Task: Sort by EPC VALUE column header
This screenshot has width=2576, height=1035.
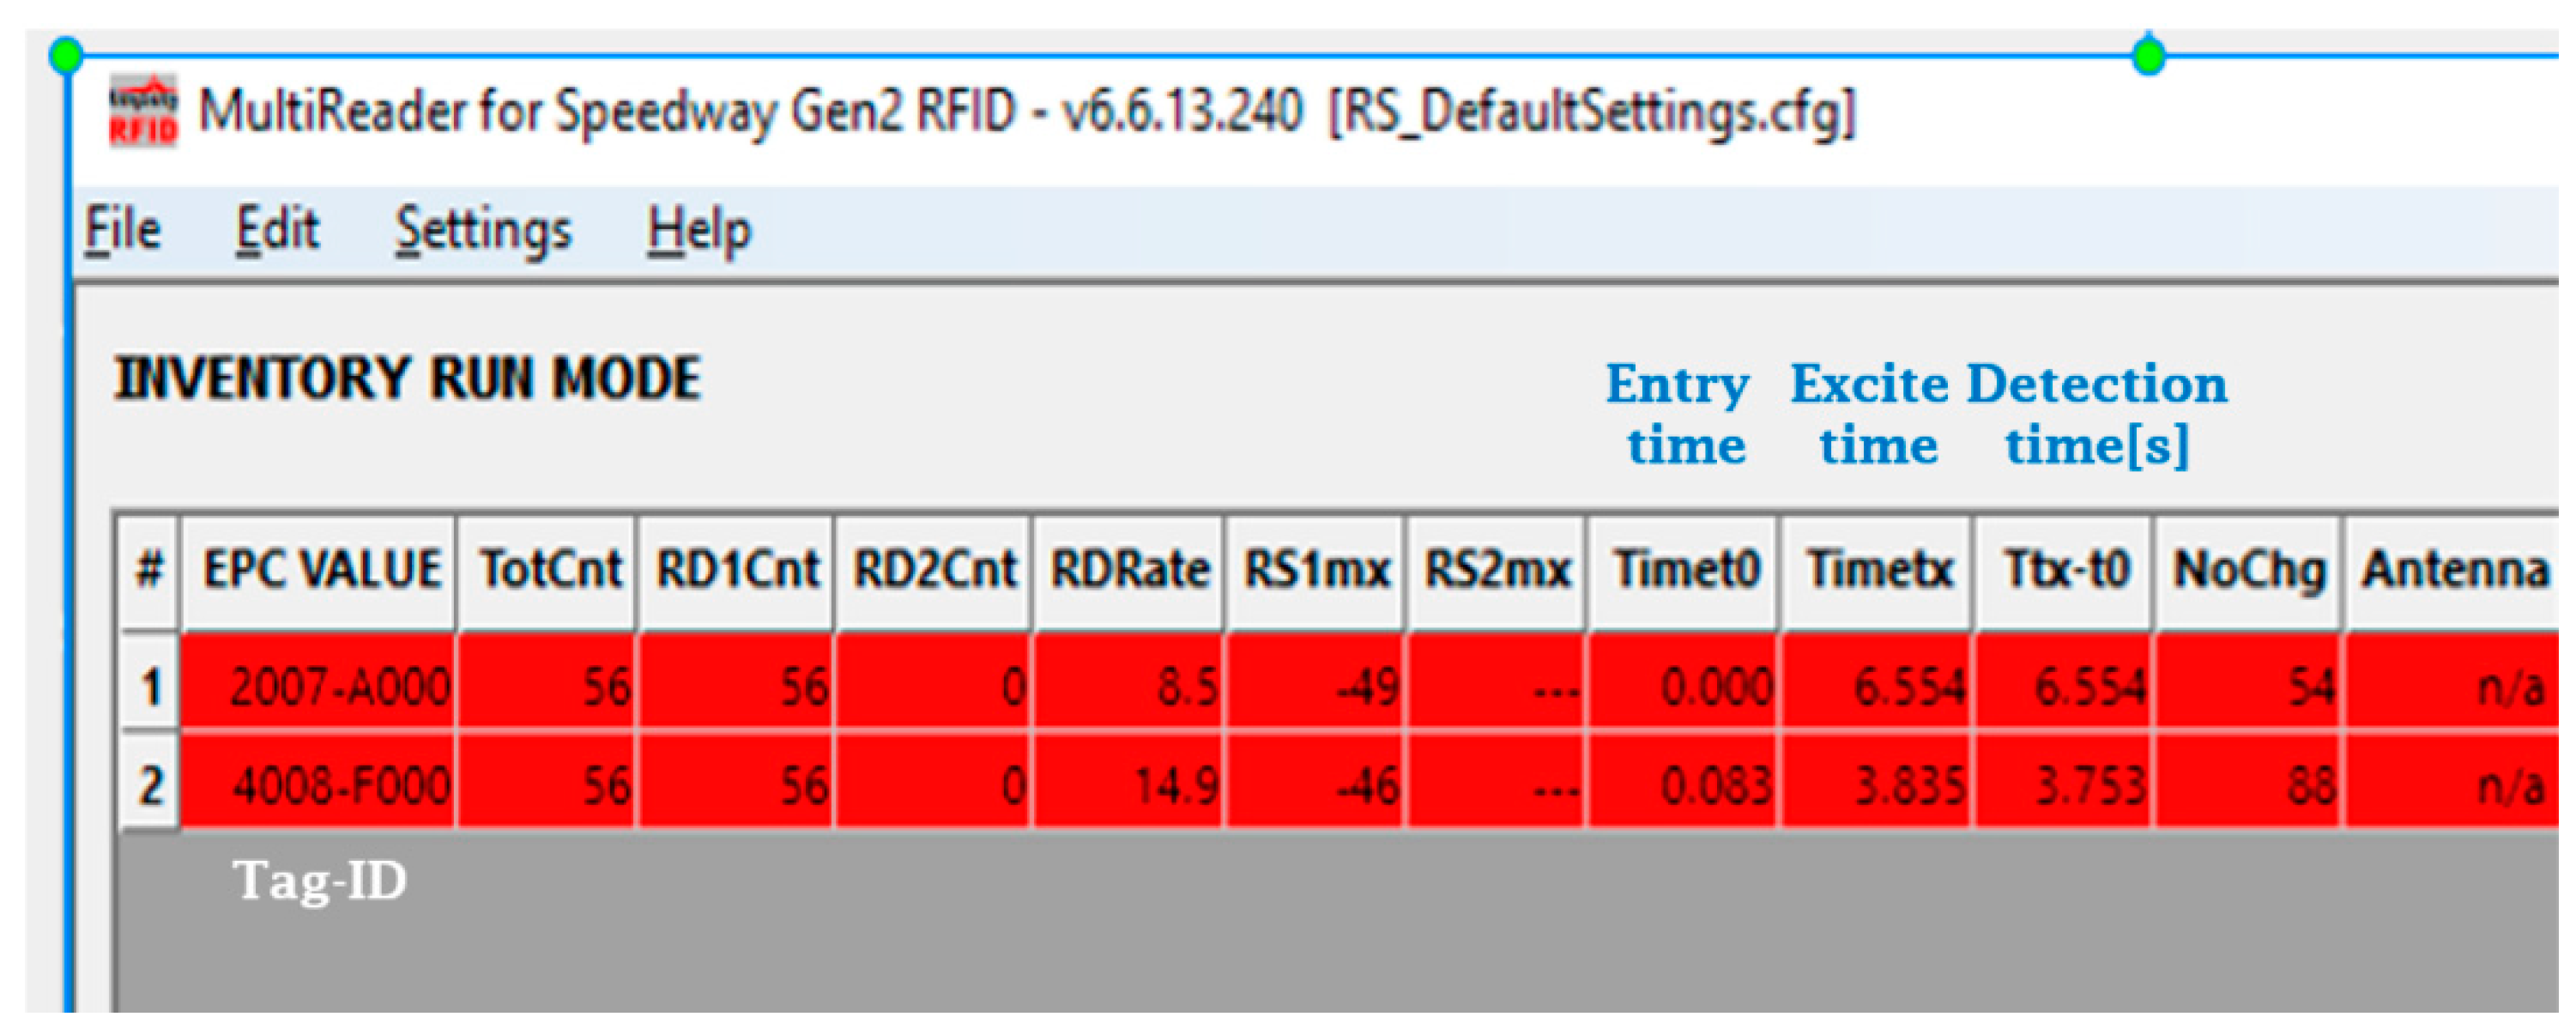Action: coord(320,571)
